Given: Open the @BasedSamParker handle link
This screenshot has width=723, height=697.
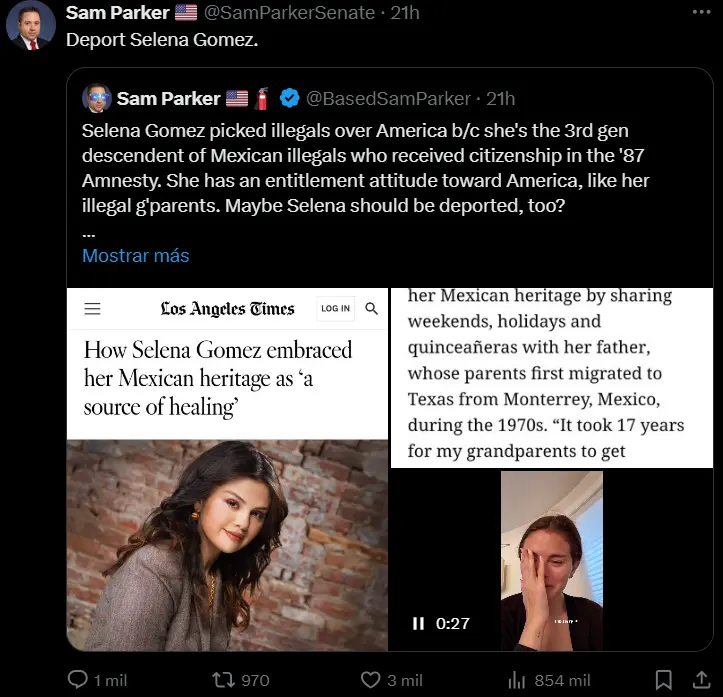Looking at the screenshot, I should [x=387, y=98].
